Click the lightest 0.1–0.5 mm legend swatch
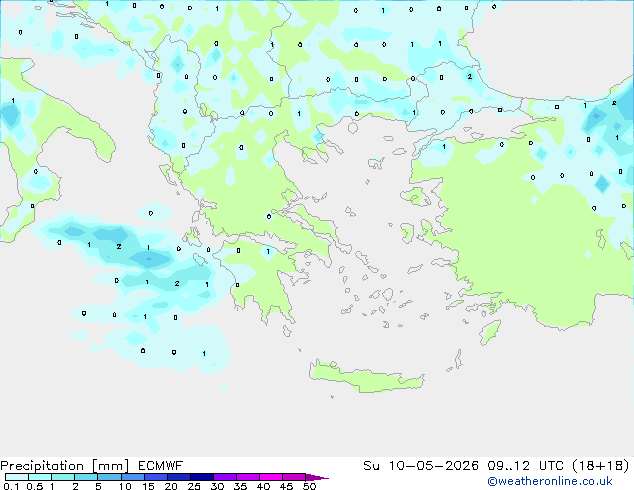The image size is (634, 490). pos(17,477)
